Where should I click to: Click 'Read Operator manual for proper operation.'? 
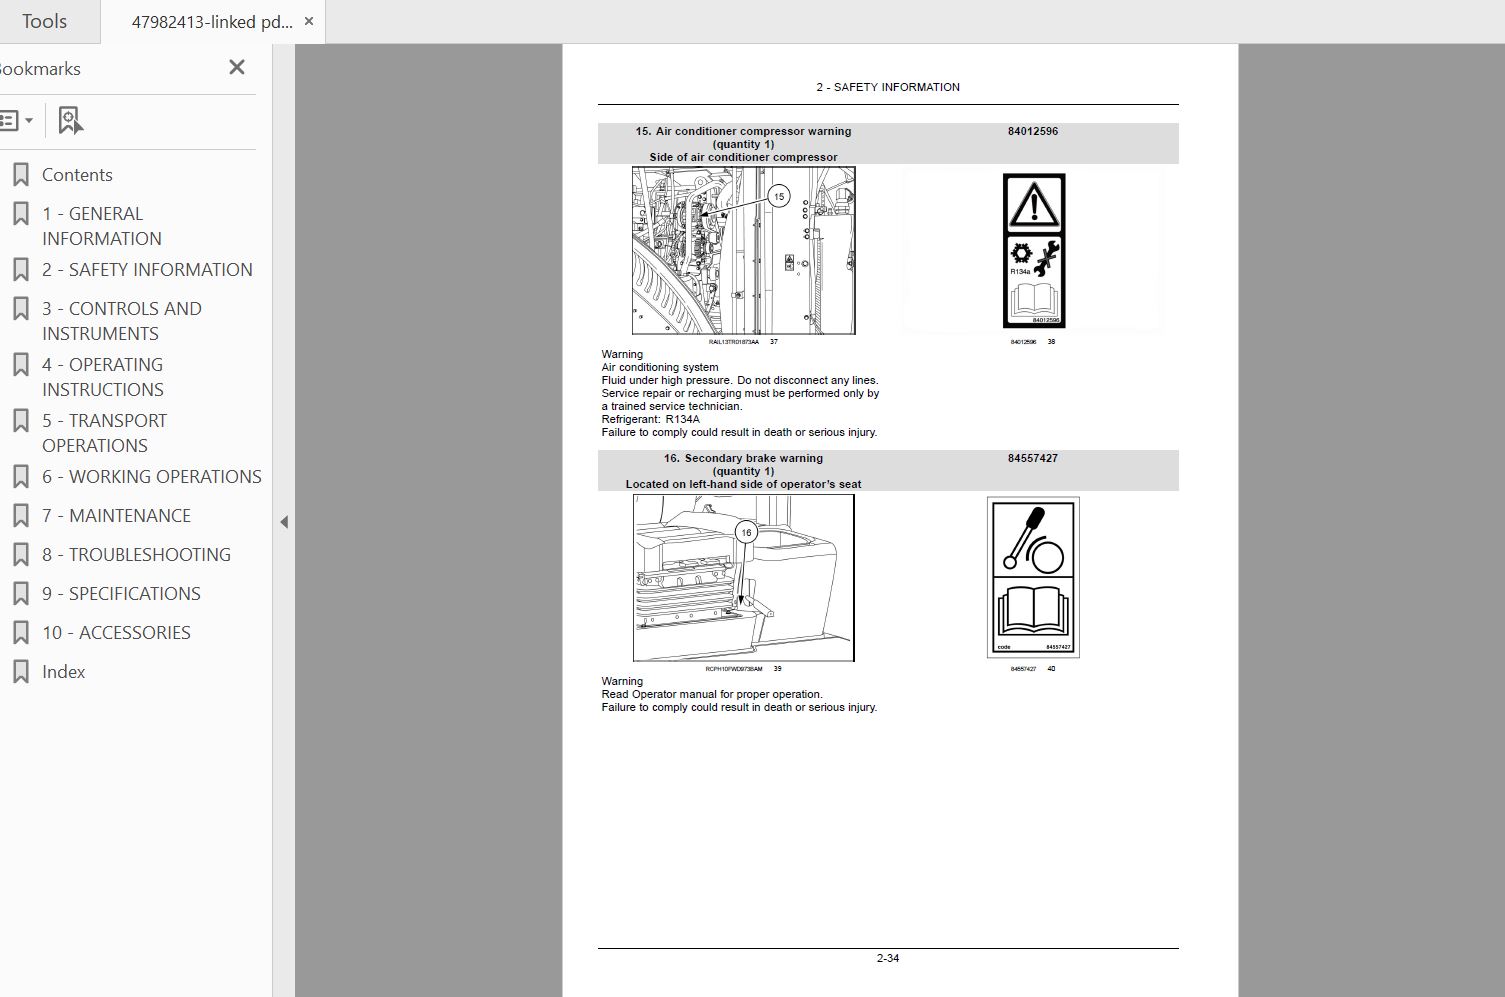coord(712,694)
